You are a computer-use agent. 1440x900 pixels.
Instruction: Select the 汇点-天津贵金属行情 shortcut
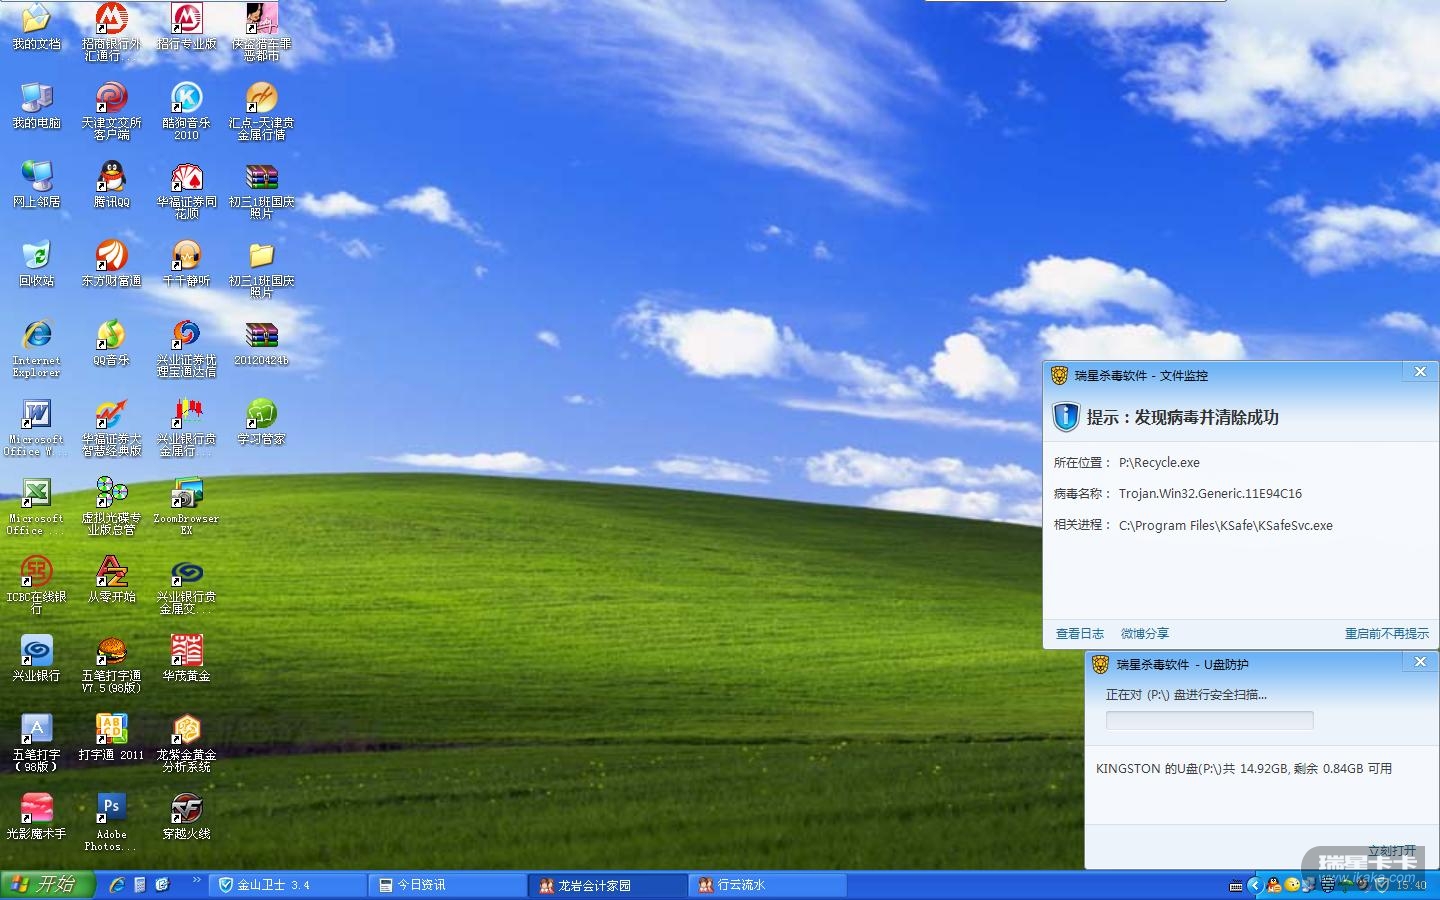pos(261,111)
